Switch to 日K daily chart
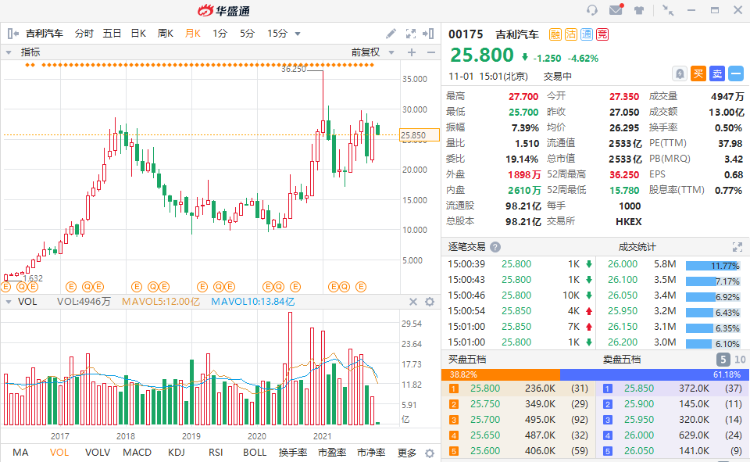The height and width of the screenshot is (462, 750). tap(138, 33)
